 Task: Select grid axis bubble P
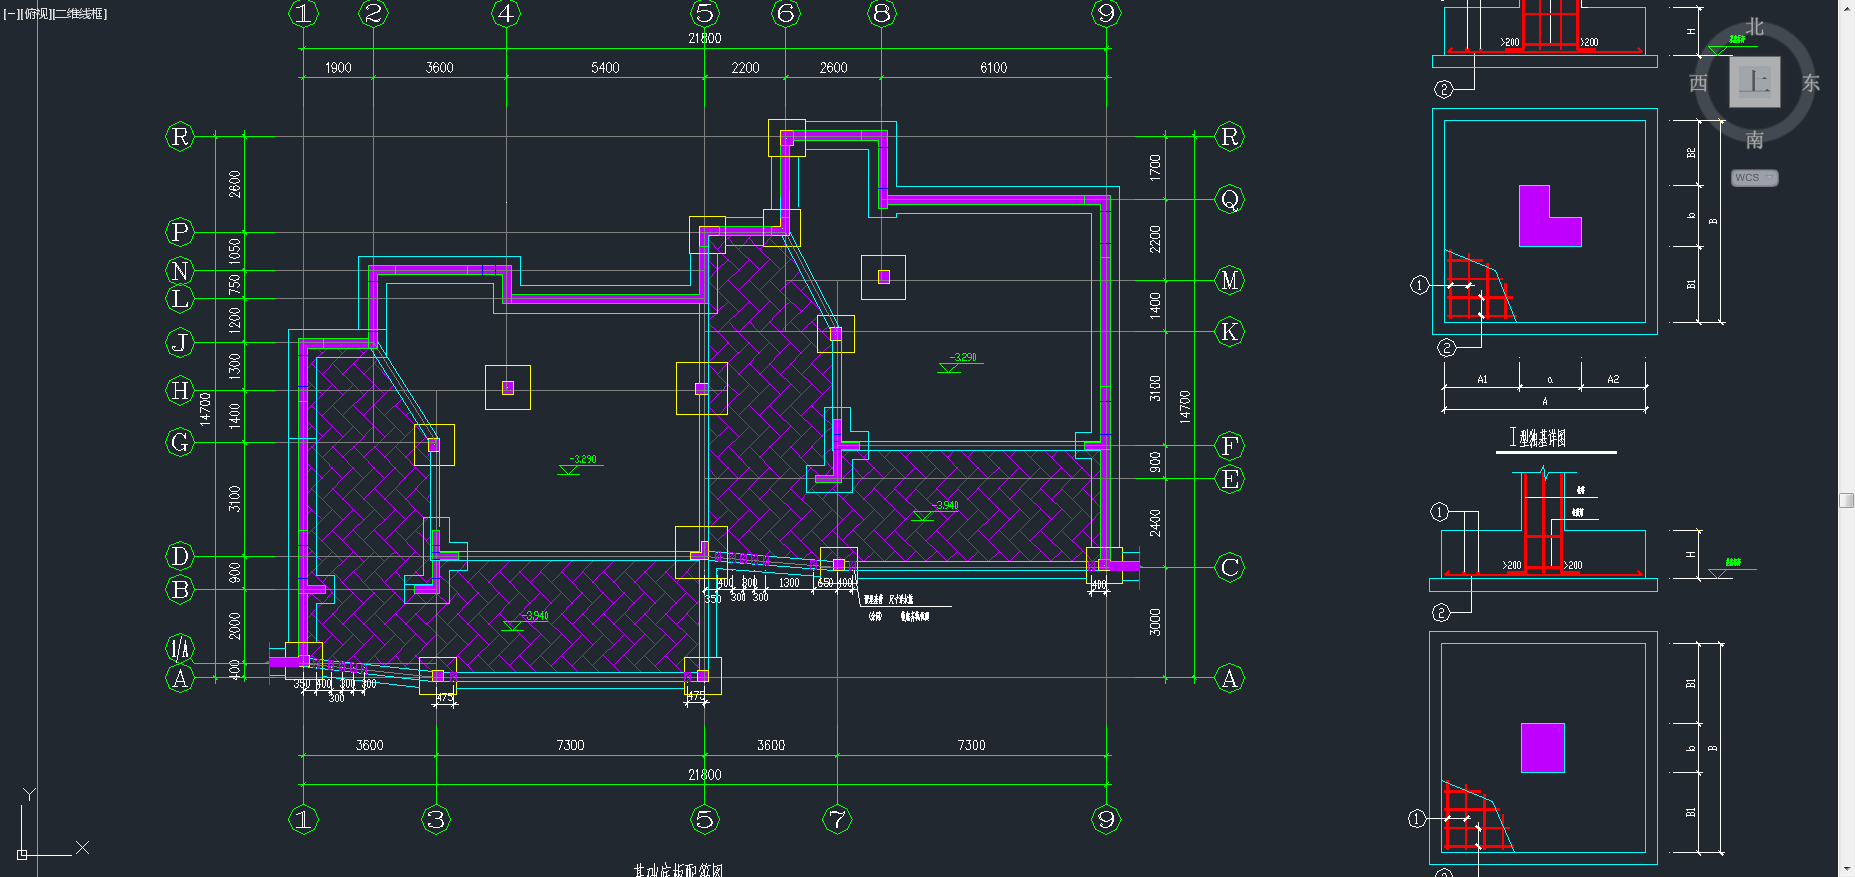(x=180, y=232)
